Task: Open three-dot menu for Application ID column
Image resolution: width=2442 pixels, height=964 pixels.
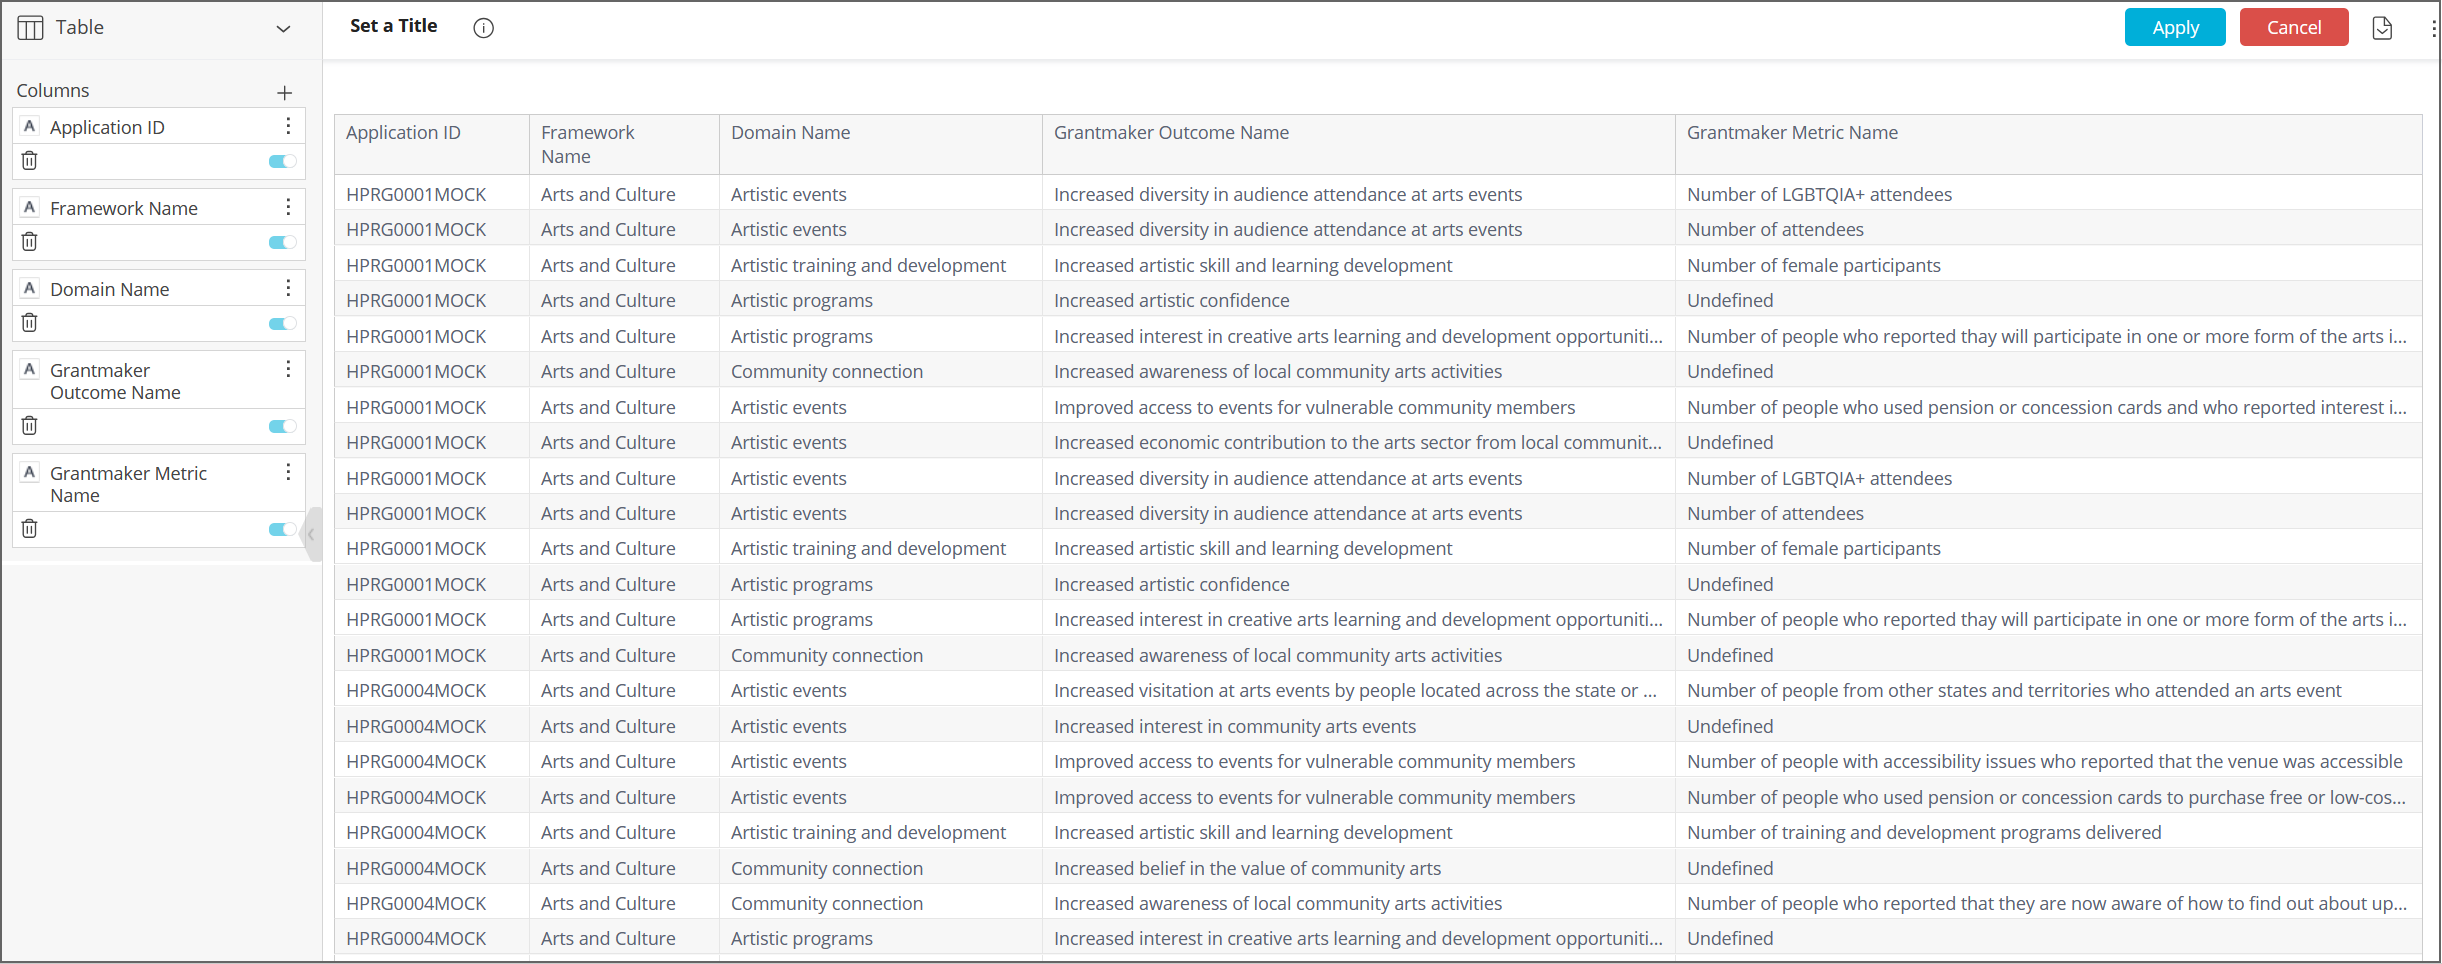Action: point(288,126)
